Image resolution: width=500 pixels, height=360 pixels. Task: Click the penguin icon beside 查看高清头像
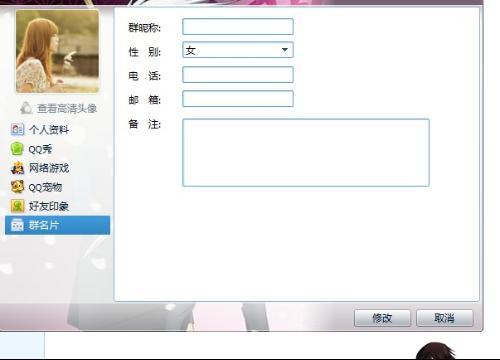point(26,108)
